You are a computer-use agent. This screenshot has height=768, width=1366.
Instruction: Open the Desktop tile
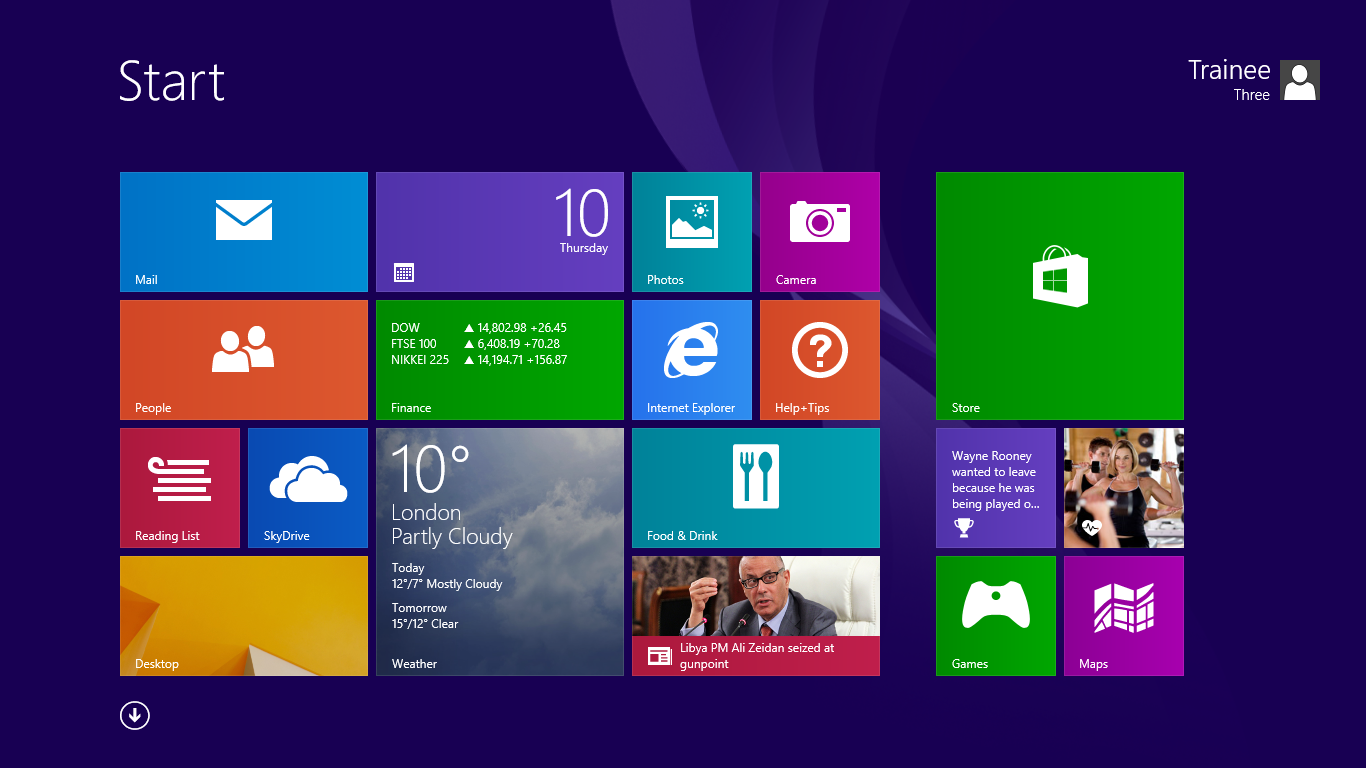(243, 615)
